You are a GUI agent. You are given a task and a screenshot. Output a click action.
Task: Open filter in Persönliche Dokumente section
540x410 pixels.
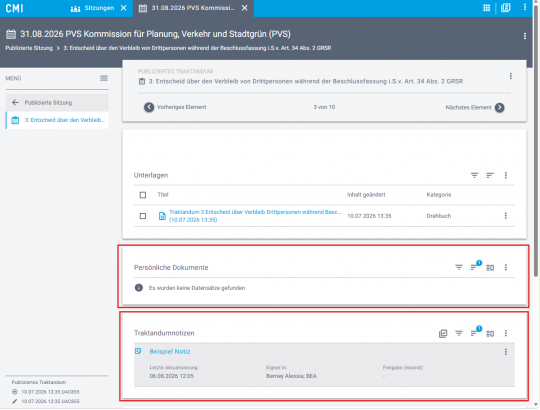459,267
